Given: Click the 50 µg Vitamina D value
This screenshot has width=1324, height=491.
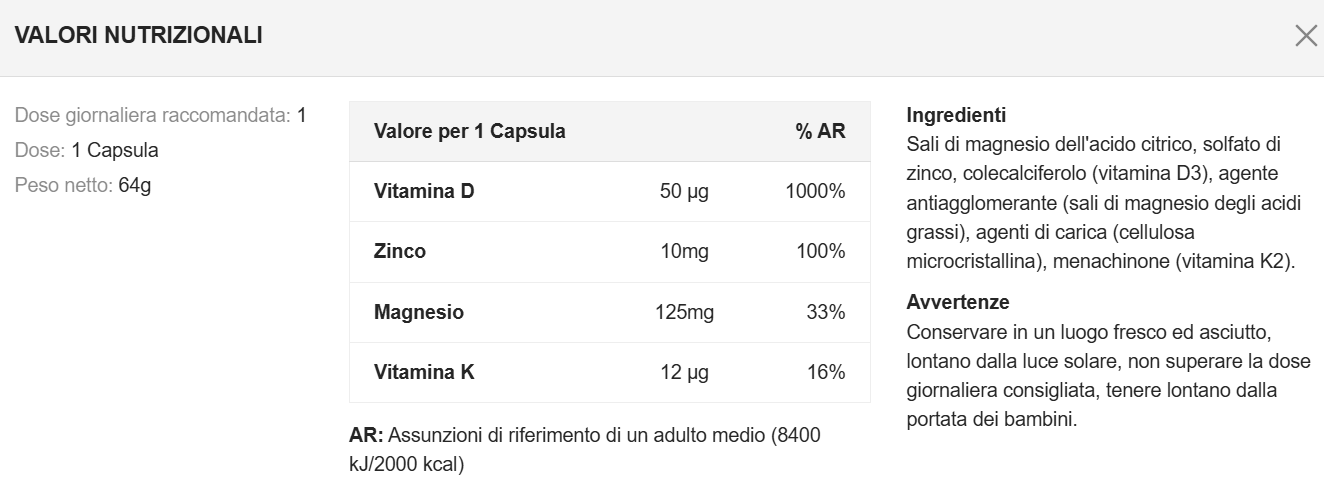Looking at the screenshot, I should [684, 191].
